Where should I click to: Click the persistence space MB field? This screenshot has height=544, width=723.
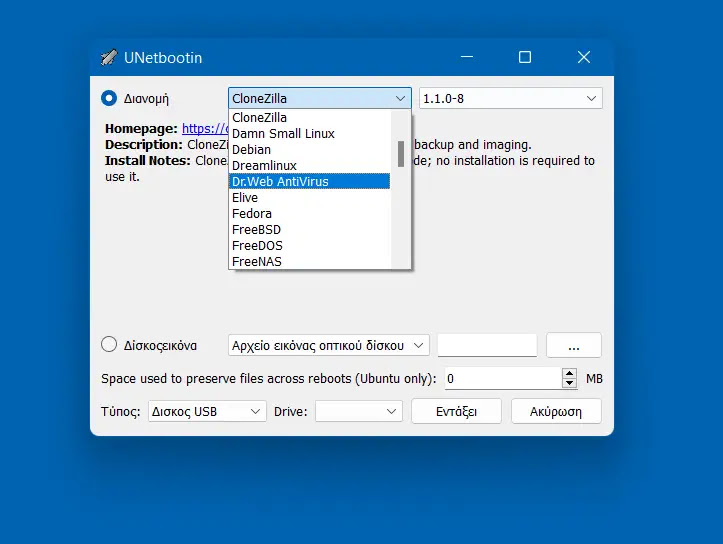pyautogui.click(x=504, y=379)
